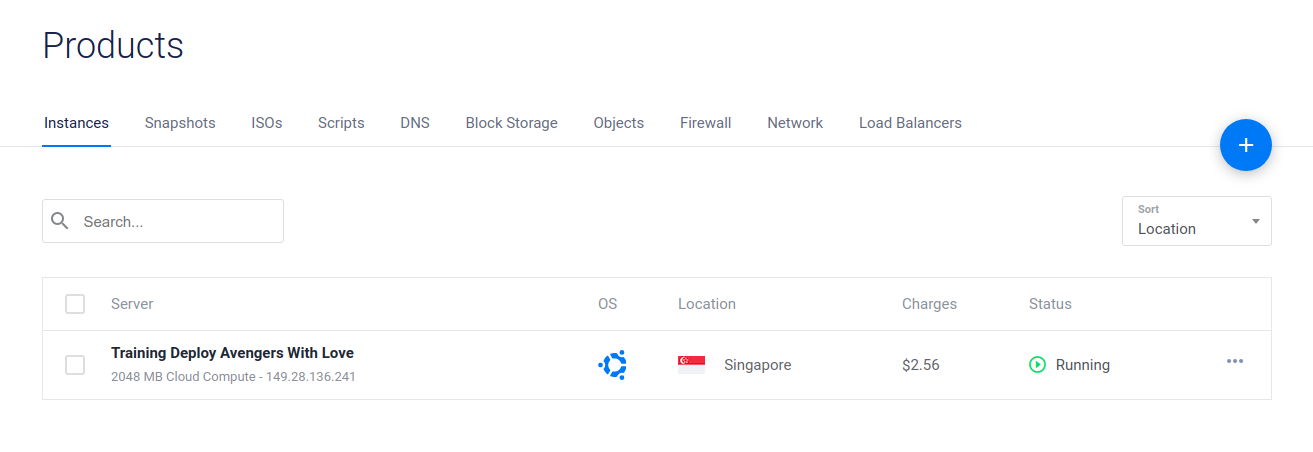The height and width of the screenshot is (452, 1313).
Task: Click the green Running status icon
Action: pos(1037,365)
